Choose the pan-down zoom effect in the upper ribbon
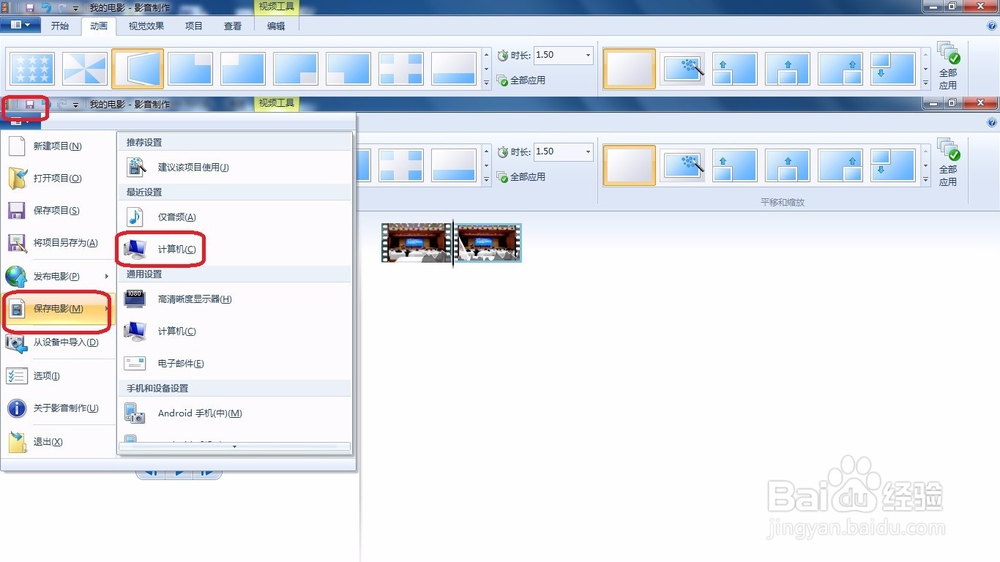This screenshot has width=1000, height=562. (893, 68)
